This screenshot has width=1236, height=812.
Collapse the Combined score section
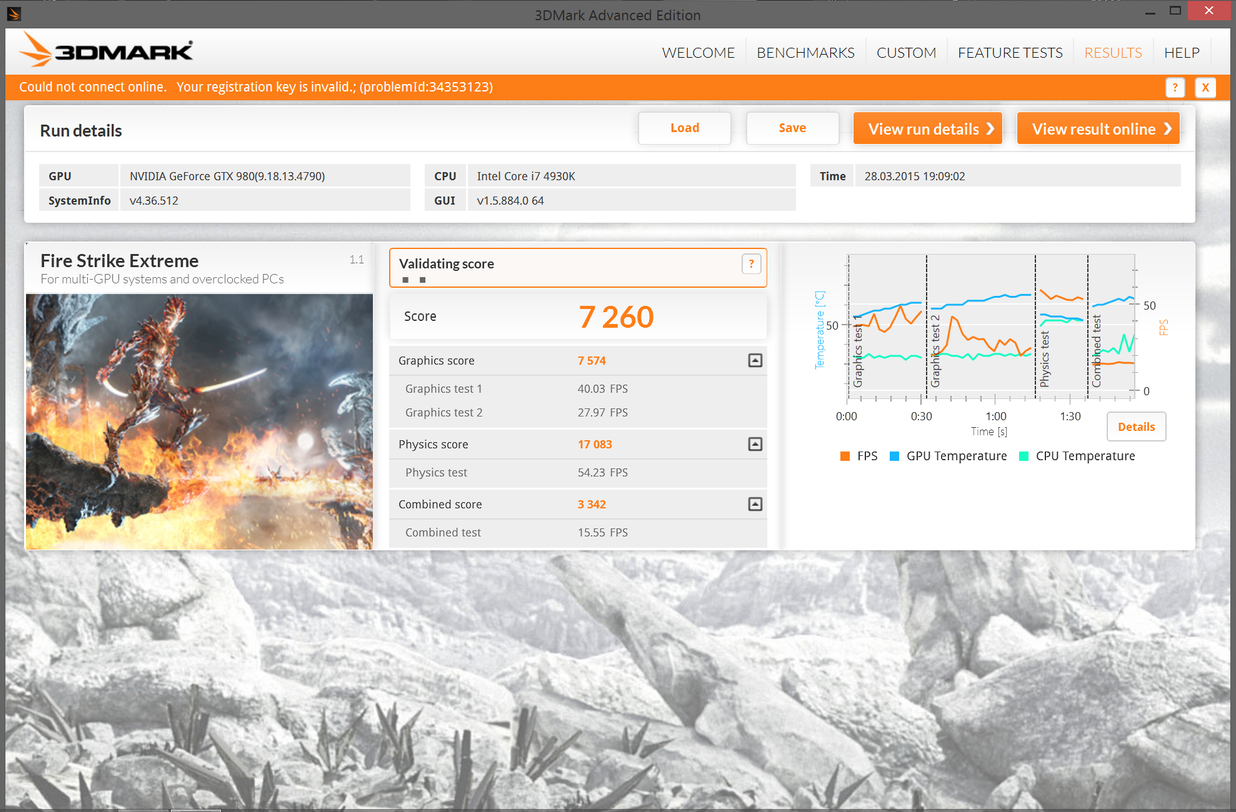(755, 504)
